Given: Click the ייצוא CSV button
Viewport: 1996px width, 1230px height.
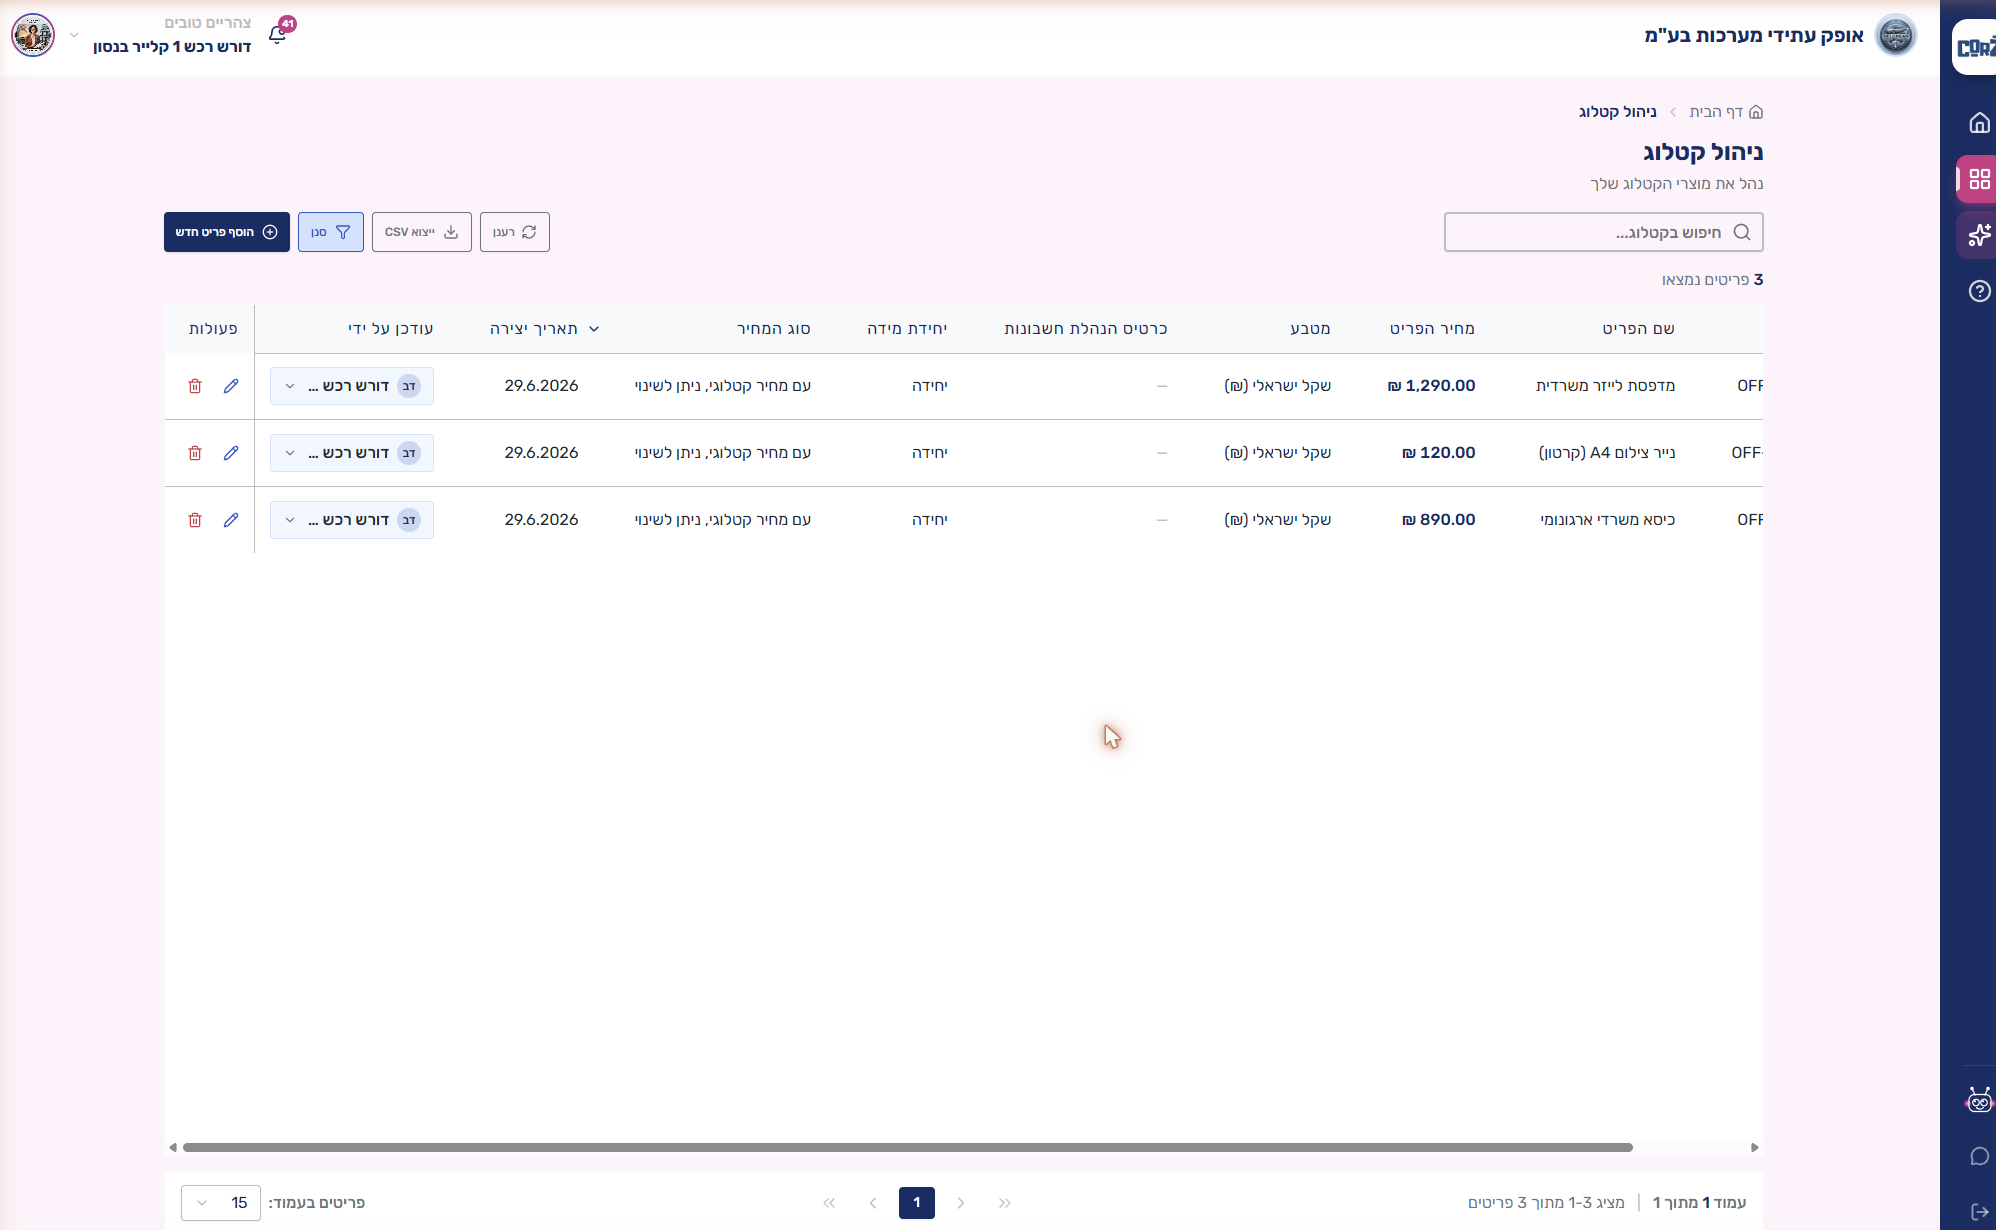Looking at the screenshot, I should click(x=422, y=232).
